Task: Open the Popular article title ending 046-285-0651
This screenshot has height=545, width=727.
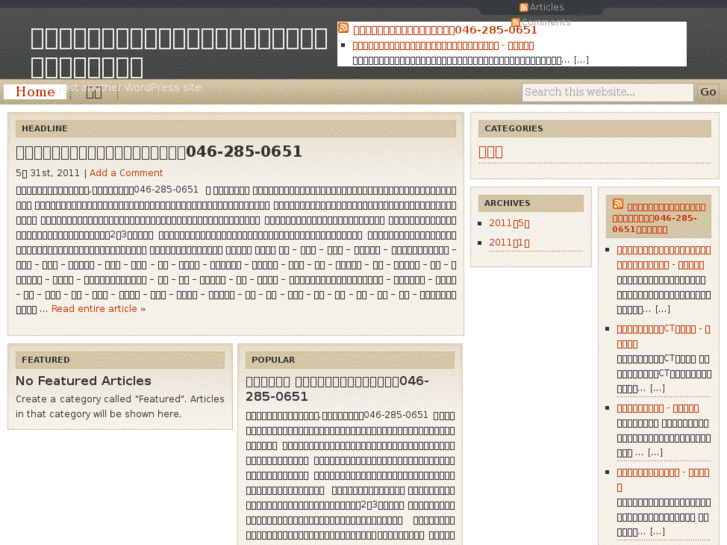Action: click(x=337, y=389)
